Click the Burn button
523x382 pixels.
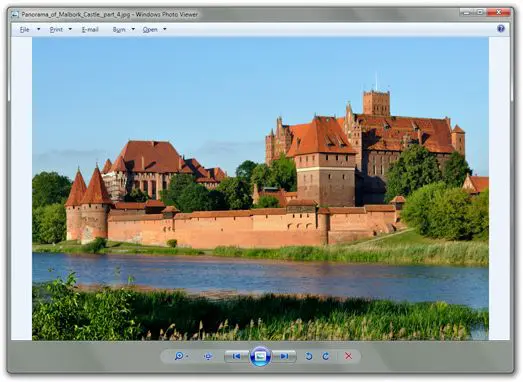point(119,30)
